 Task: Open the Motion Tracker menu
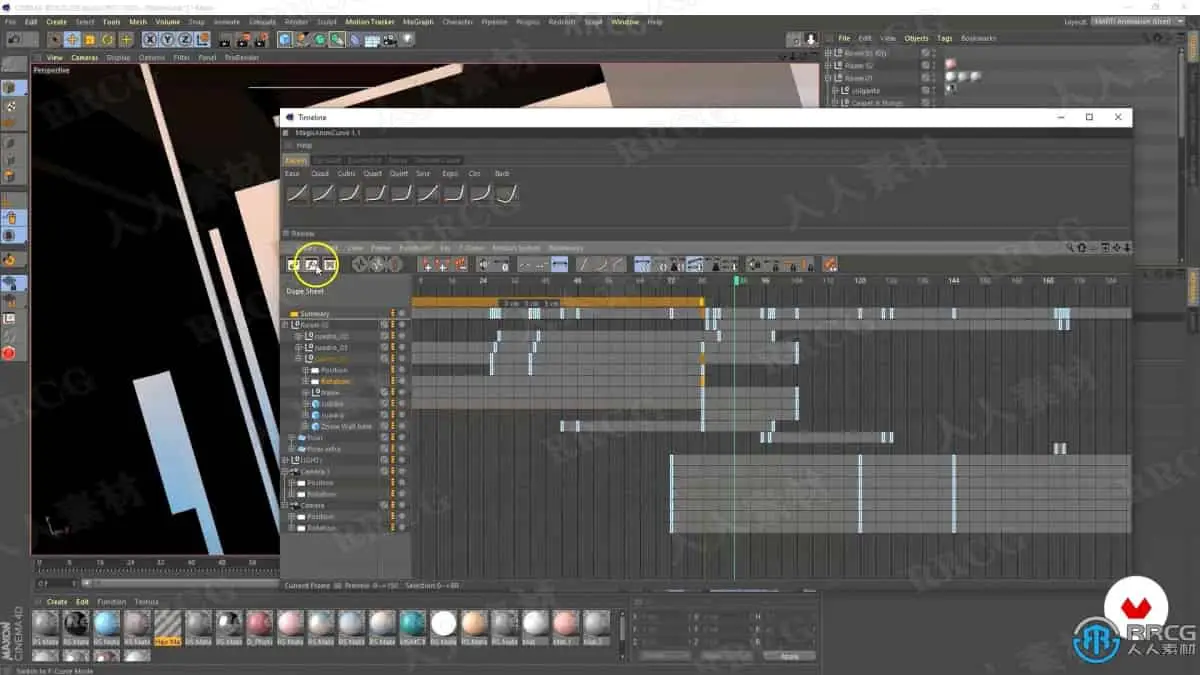pos(370,21)
